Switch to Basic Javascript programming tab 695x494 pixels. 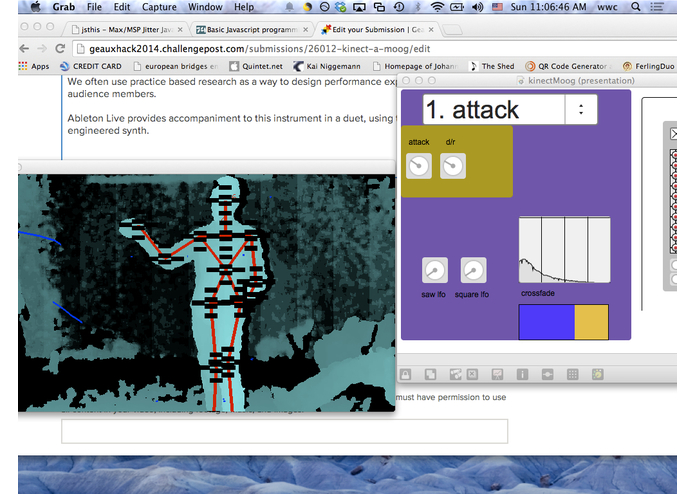252,30
